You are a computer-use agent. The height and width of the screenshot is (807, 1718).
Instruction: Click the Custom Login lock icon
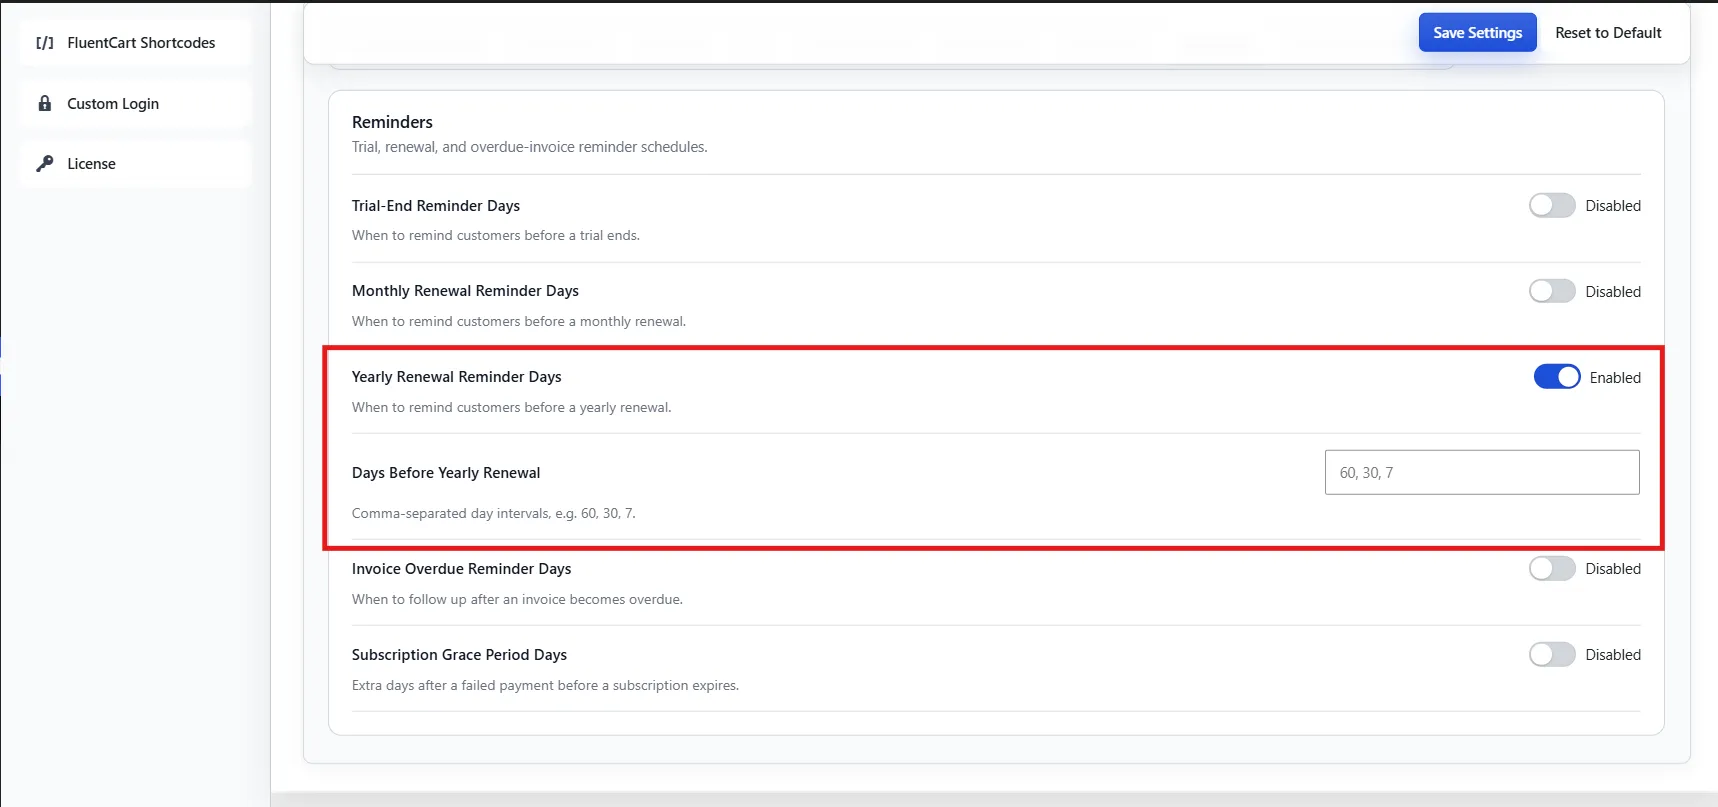45,103
